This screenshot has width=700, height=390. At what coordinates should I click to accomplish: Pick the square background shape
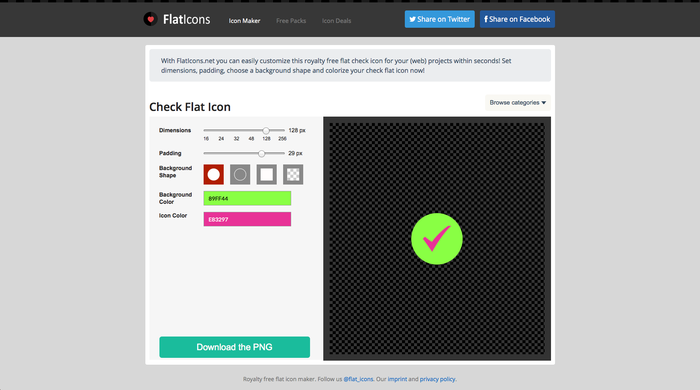click(x=267, y=174)
